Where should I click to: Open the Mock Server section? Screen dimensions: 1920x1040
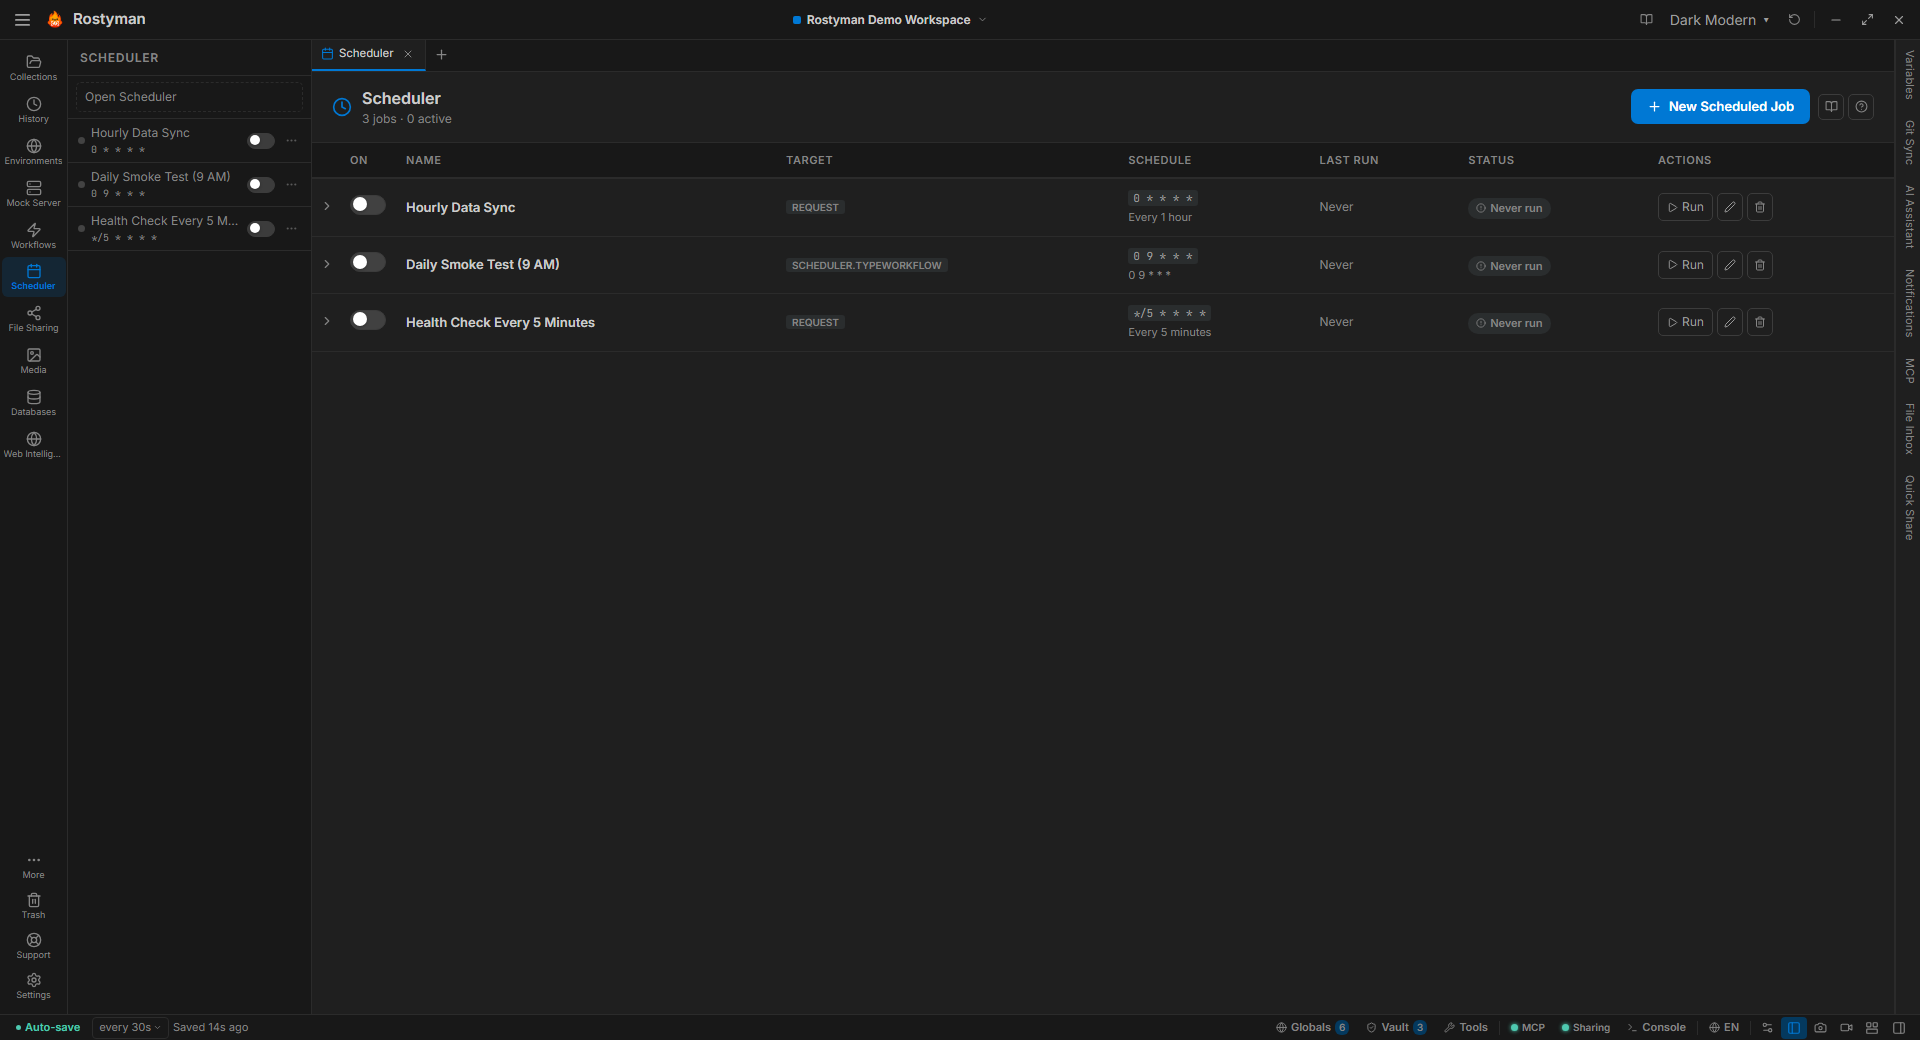pyautogui.click(x=33, y=194)
